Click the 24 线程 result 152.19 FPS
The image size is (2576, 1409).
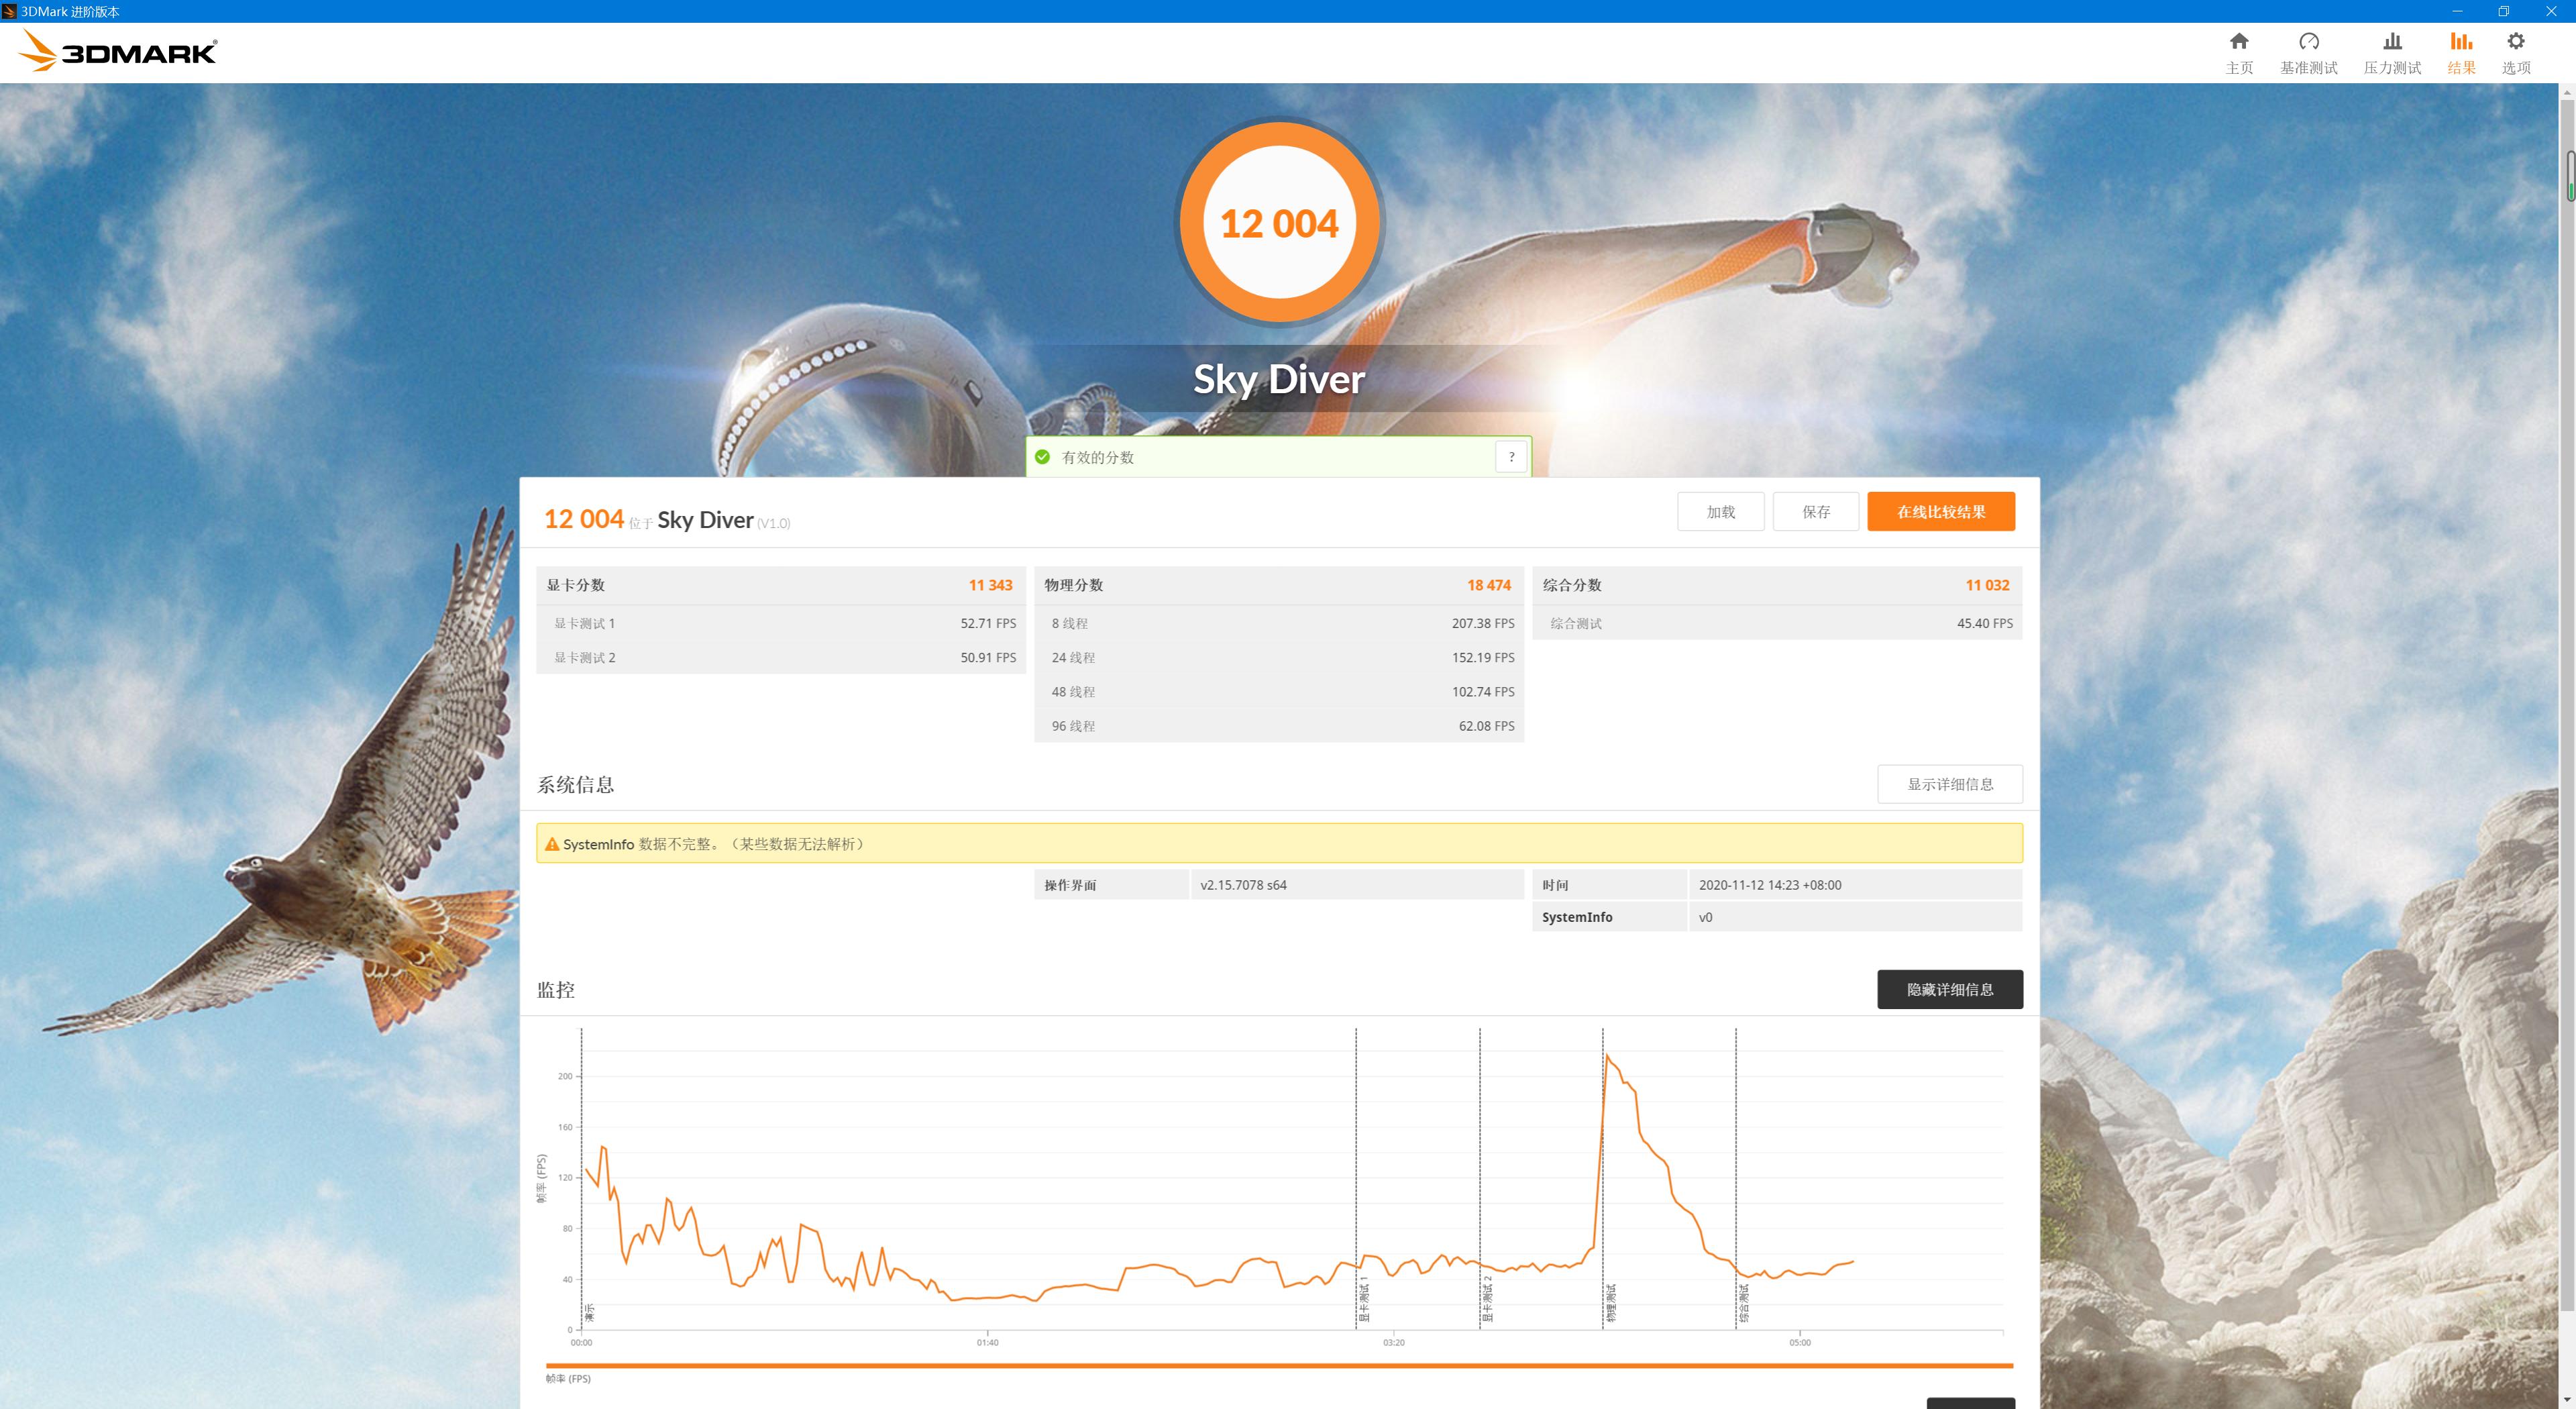(1483, 657)
